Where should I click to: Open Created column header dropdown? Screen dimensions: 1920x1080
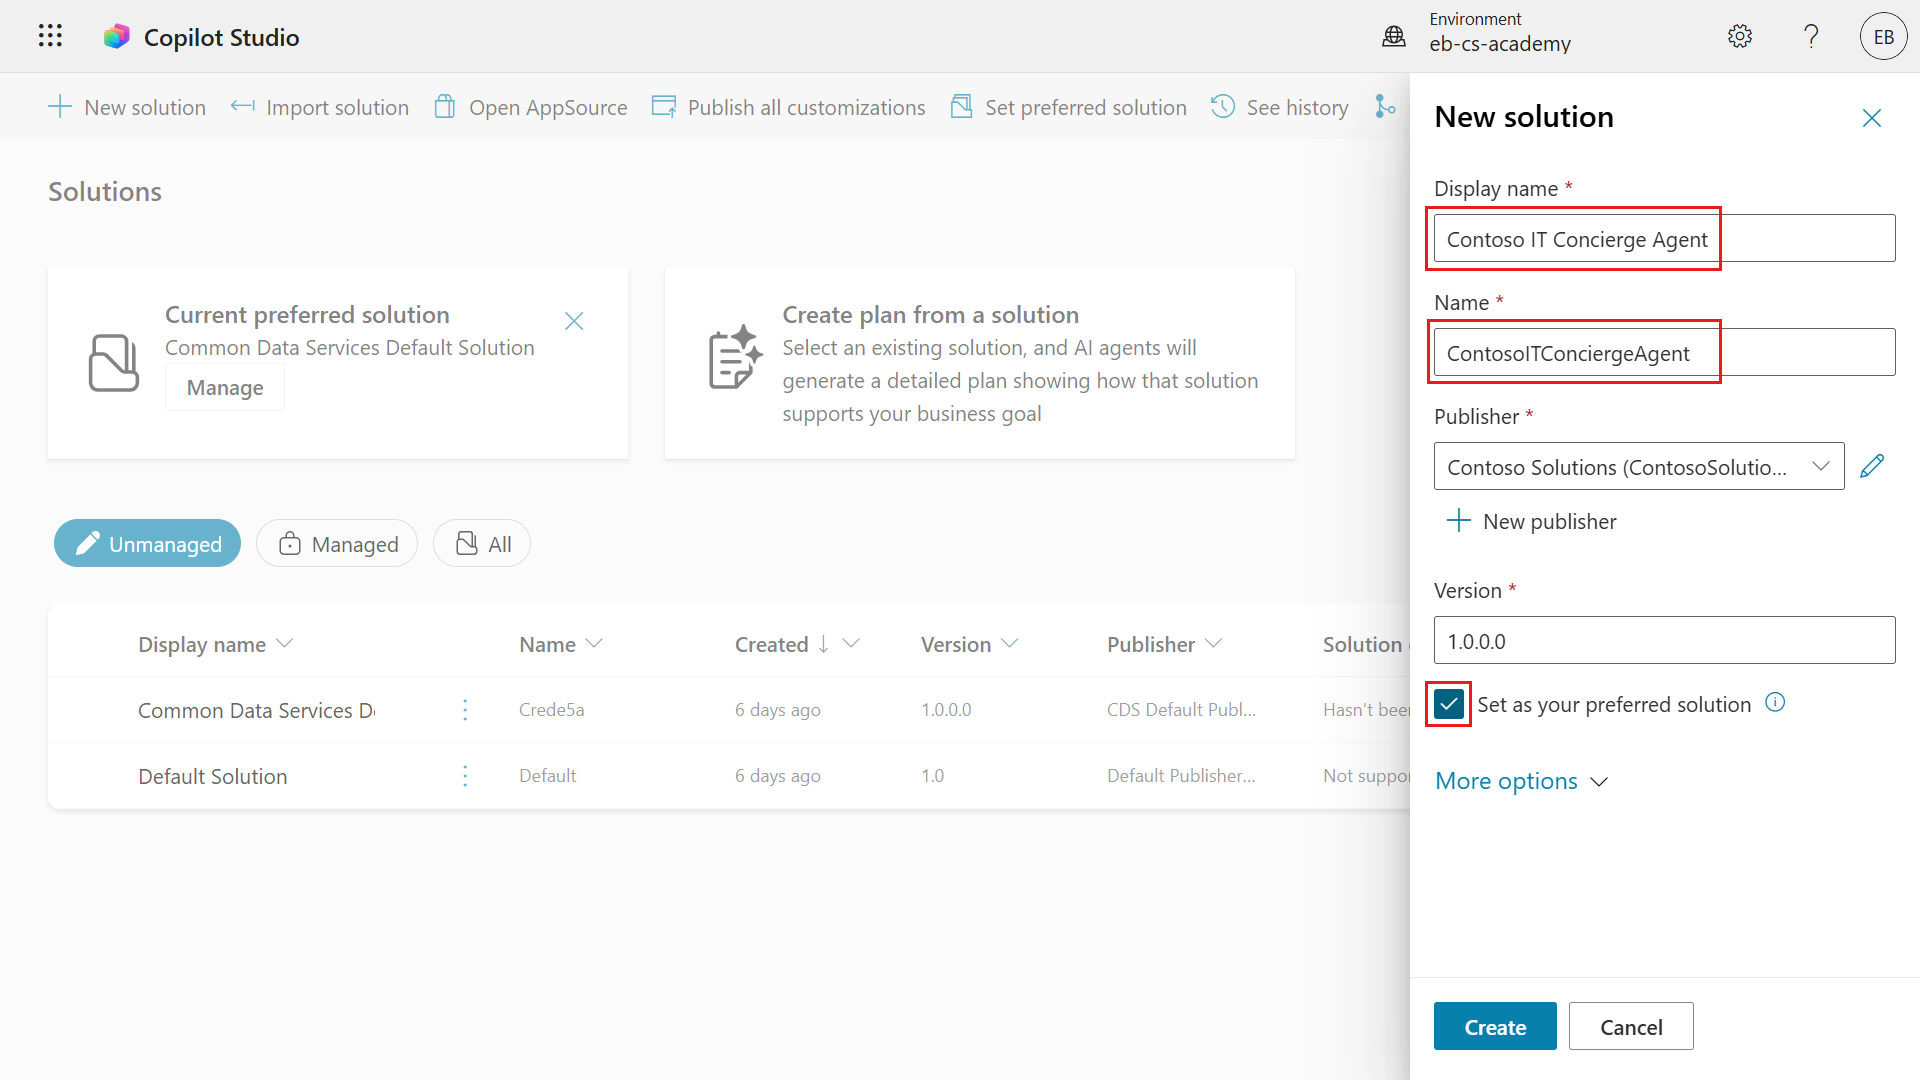[851, 644]
